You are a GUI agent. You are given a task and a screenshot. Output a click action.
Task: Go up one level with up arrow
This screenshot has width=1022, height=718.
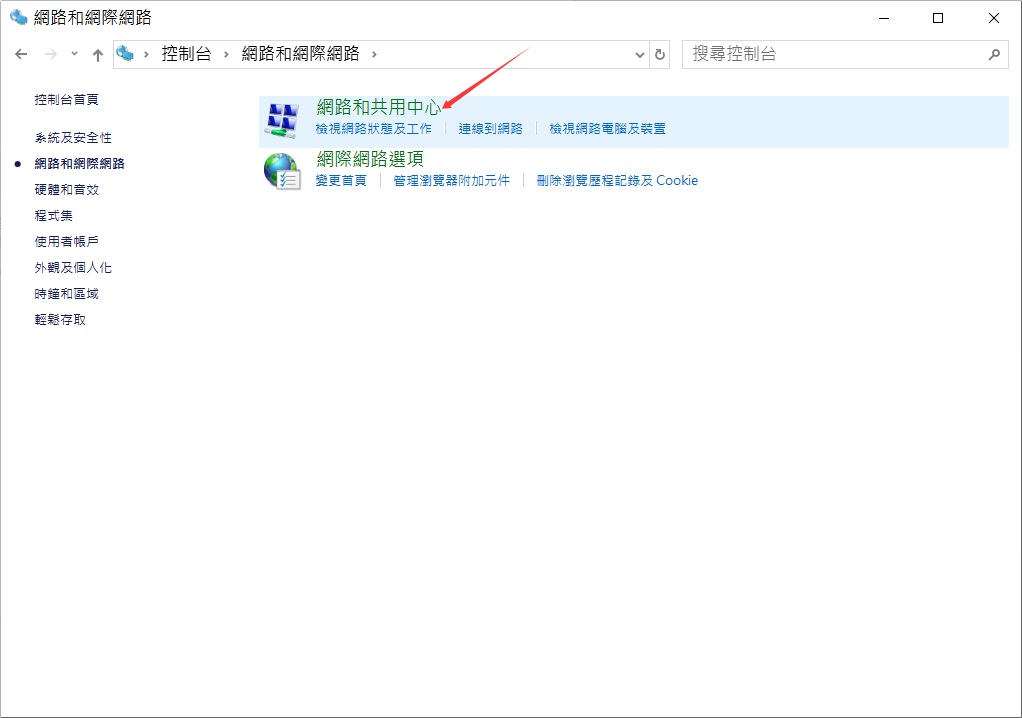98,55
